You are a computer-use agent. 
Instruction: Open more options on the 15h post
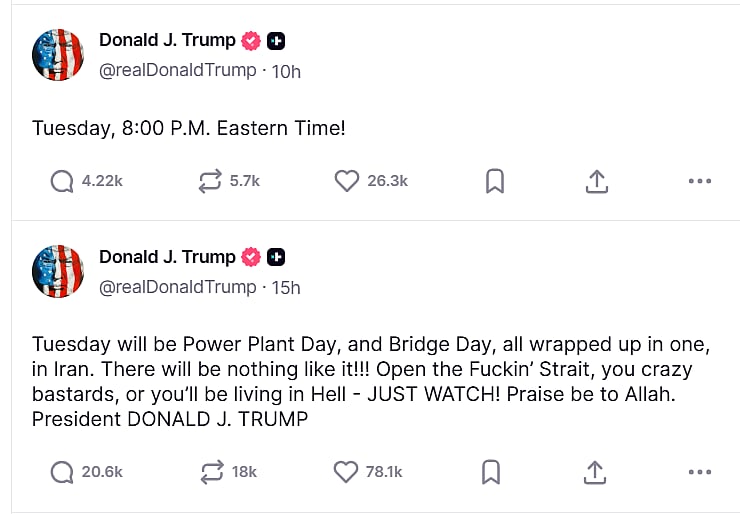click(x=700, y=471)
